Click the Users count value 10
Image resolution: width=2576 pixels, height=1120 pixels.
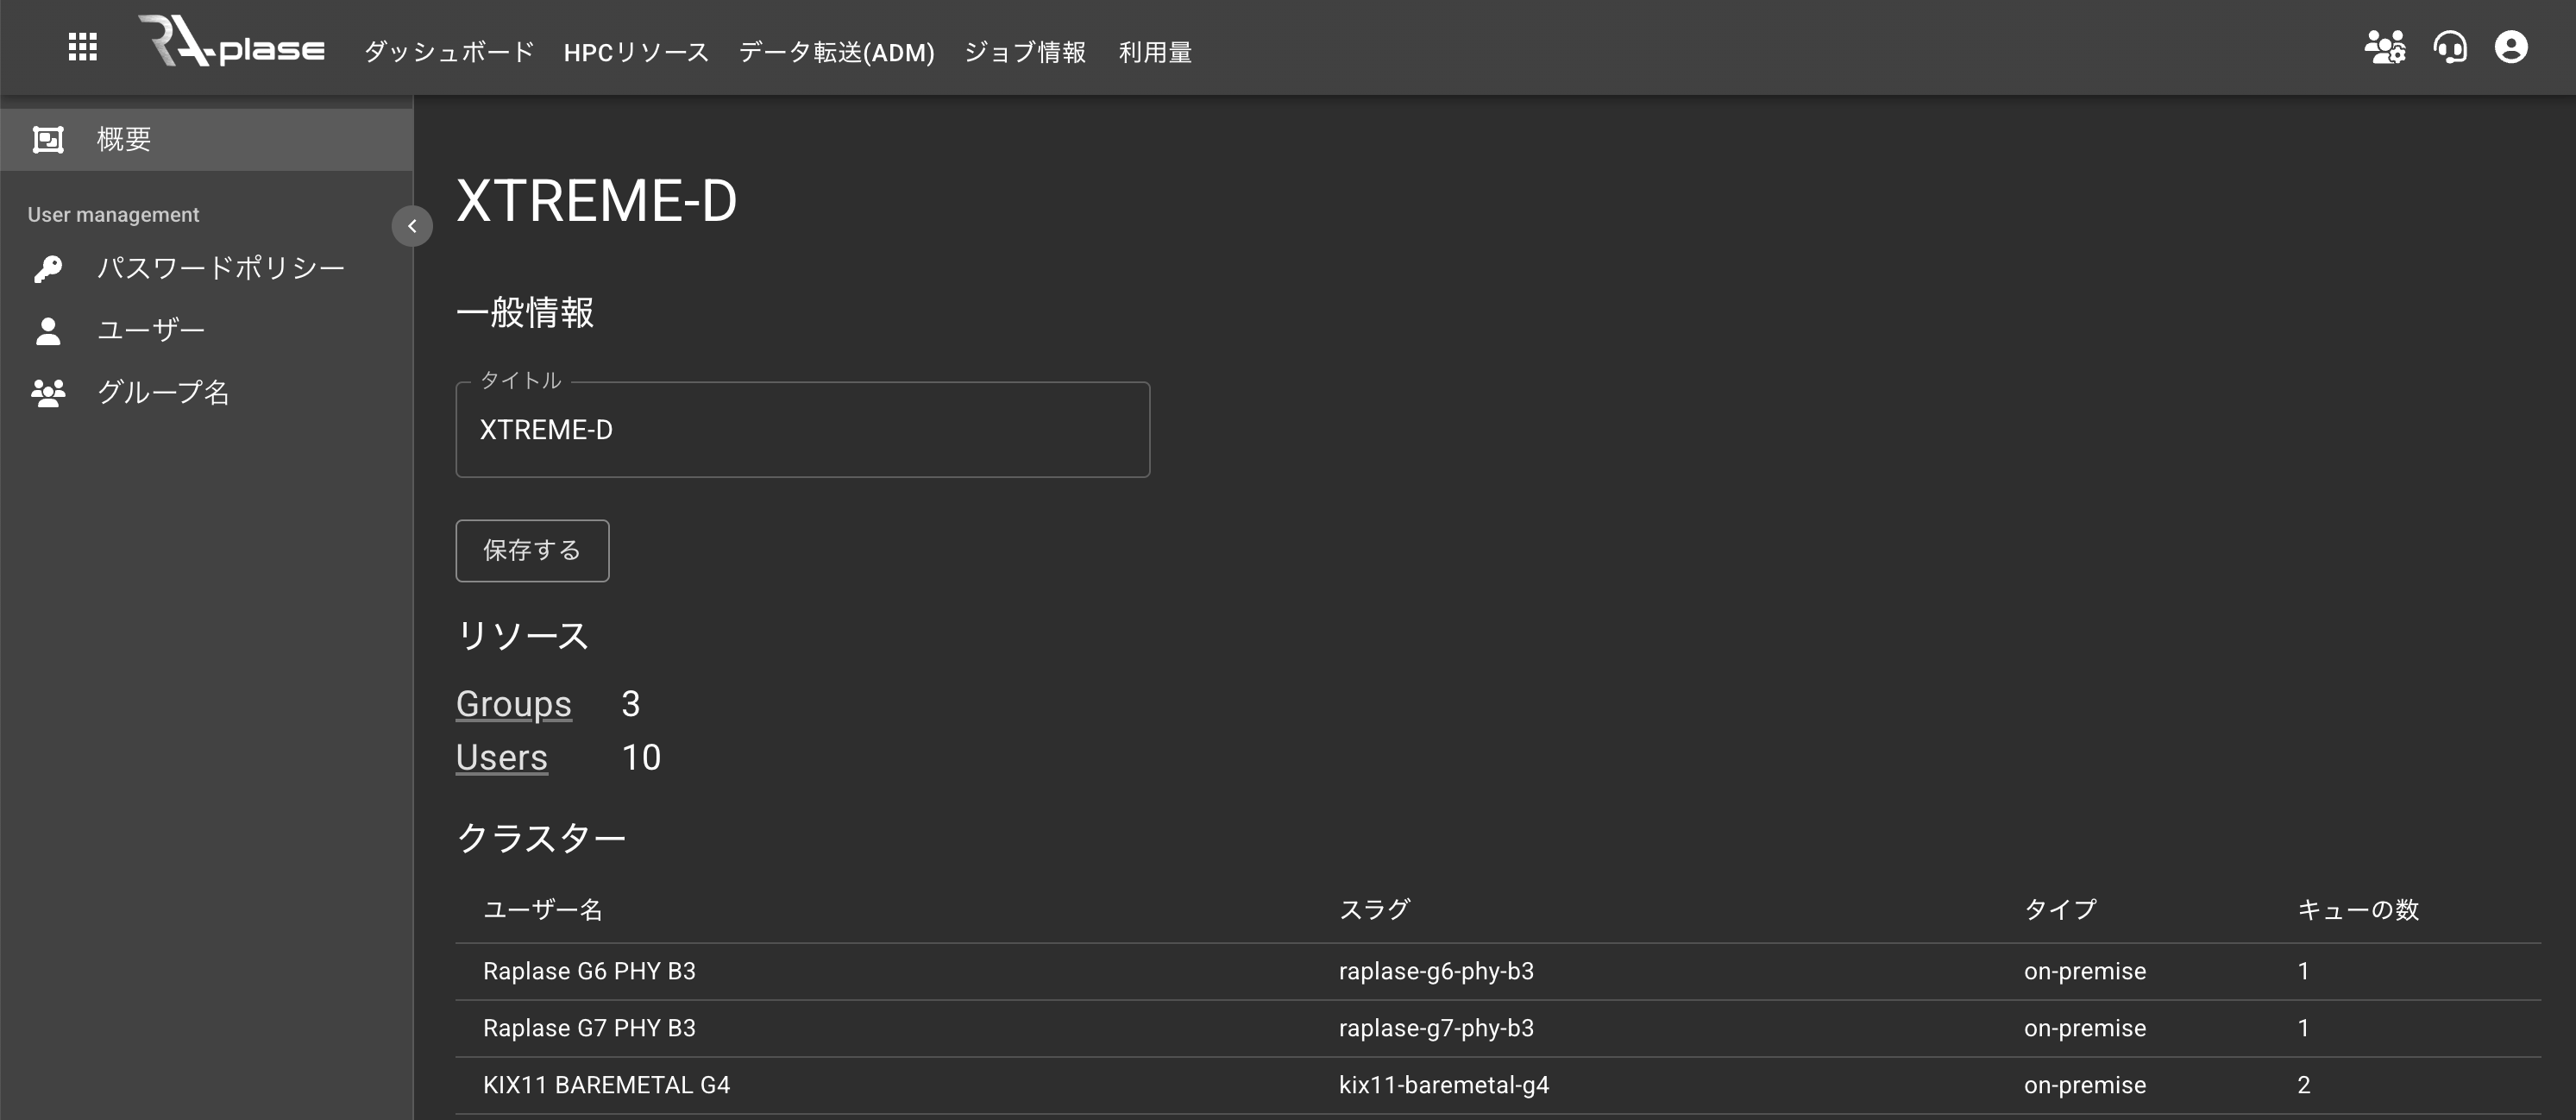pyautogui.click(x=641, y=757)
